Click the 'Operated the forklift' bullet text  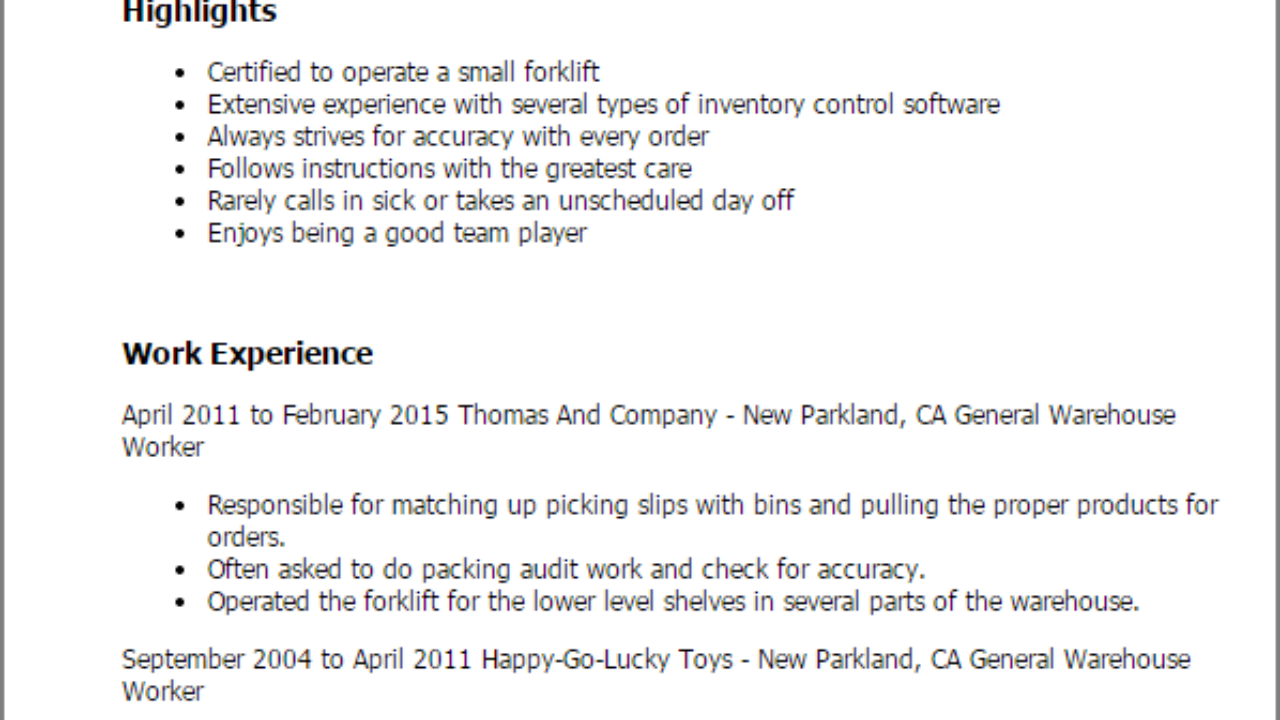point(673,602)
